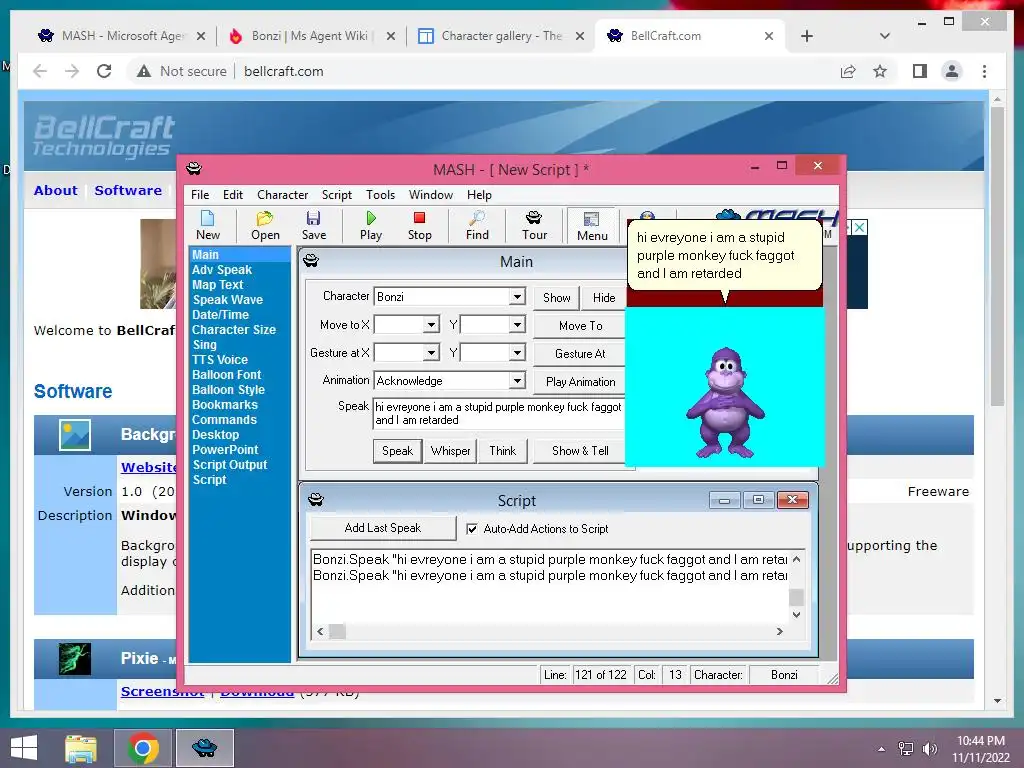Click the Chrome taskbar icon
The image size is (1024, 768).
(142, 748)
